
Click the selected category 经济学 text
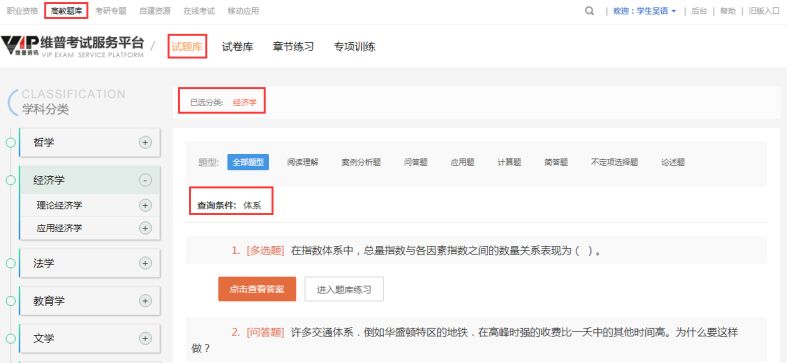[244, 102]
